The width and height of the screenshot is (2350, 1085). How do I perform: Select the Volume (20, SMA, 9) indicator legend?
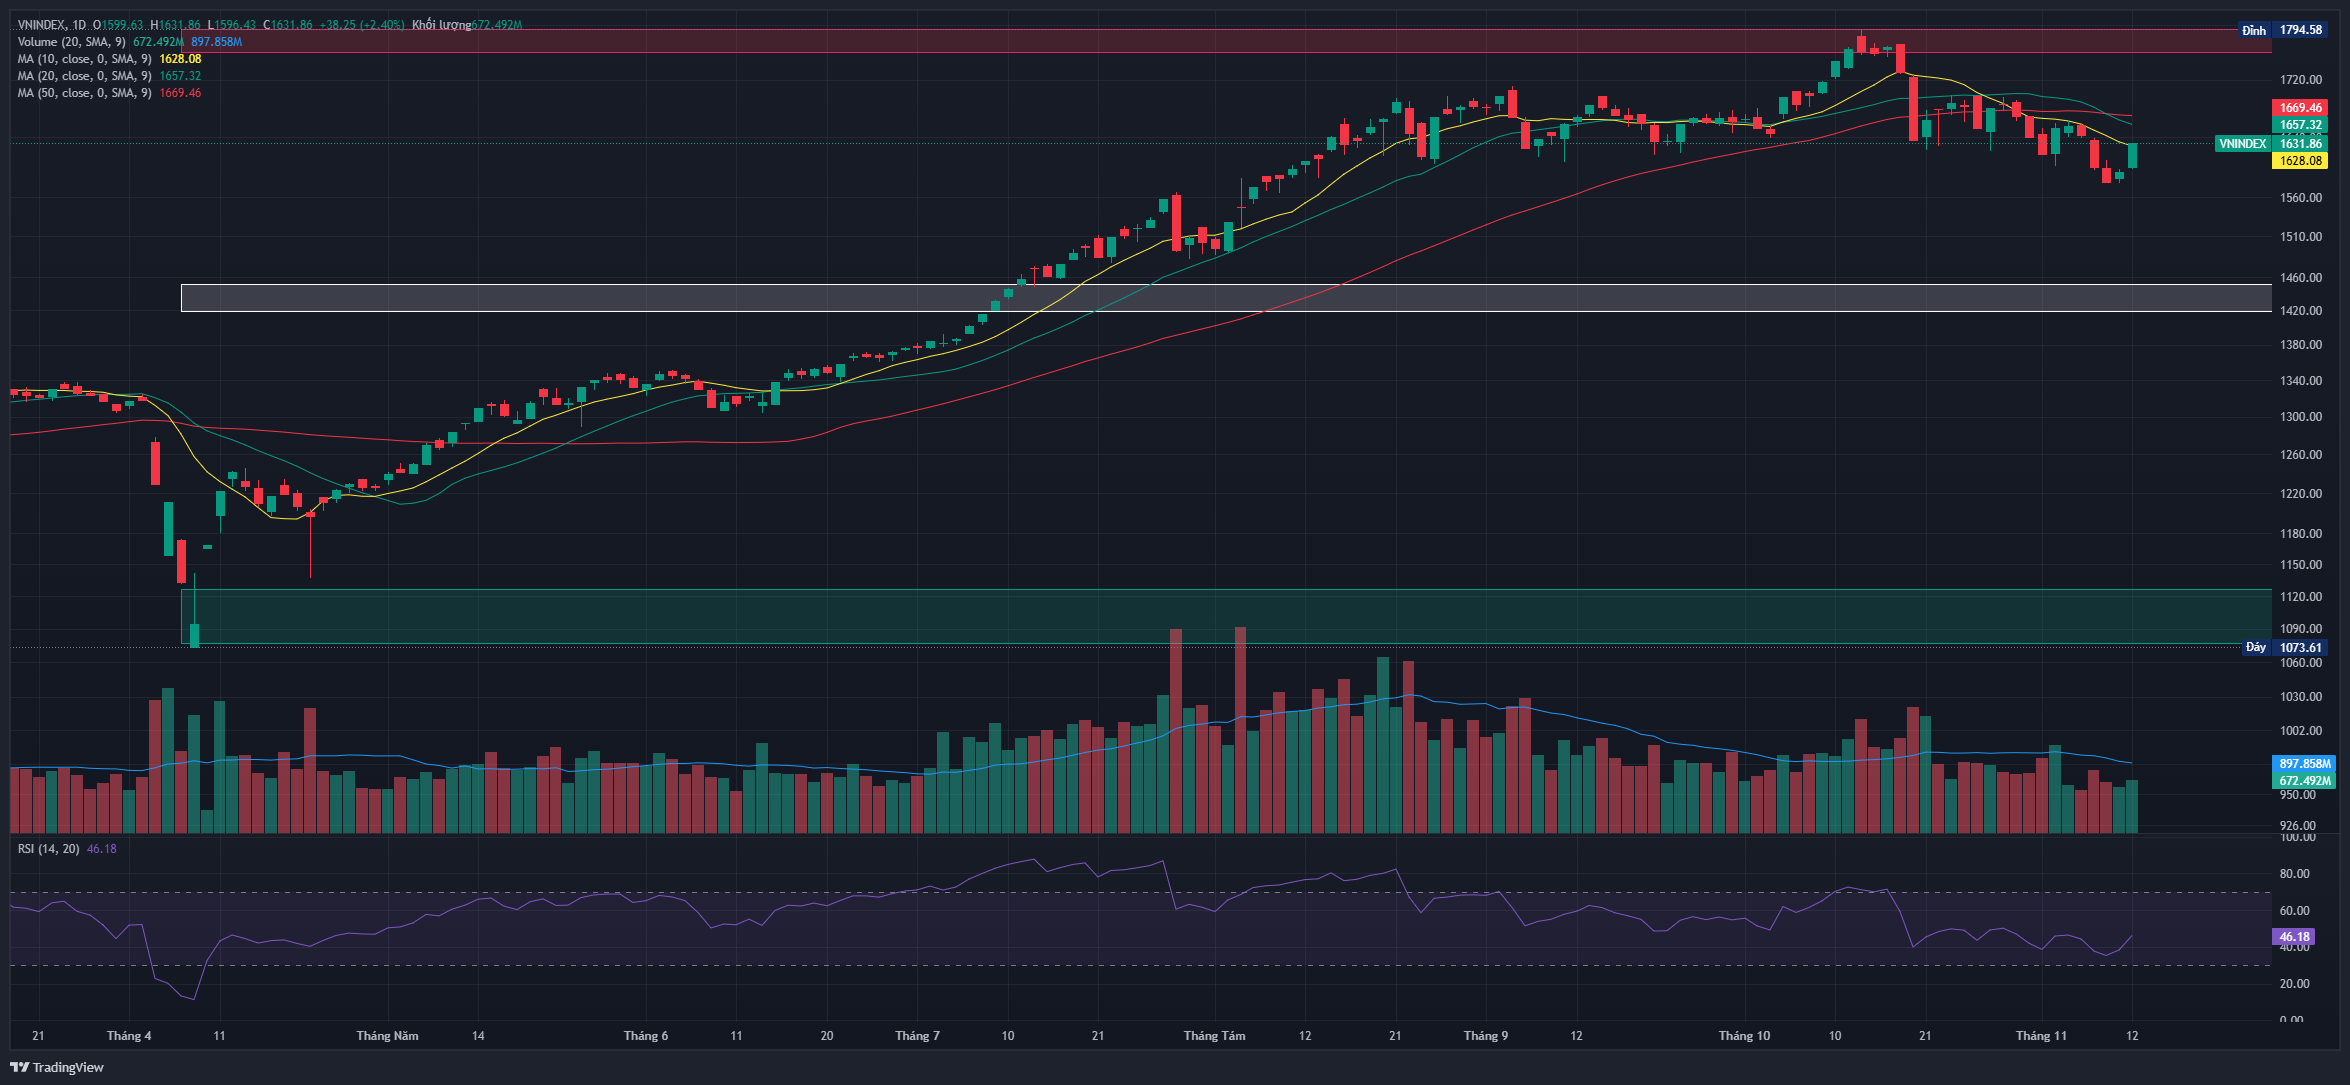(x=70, y=42)
